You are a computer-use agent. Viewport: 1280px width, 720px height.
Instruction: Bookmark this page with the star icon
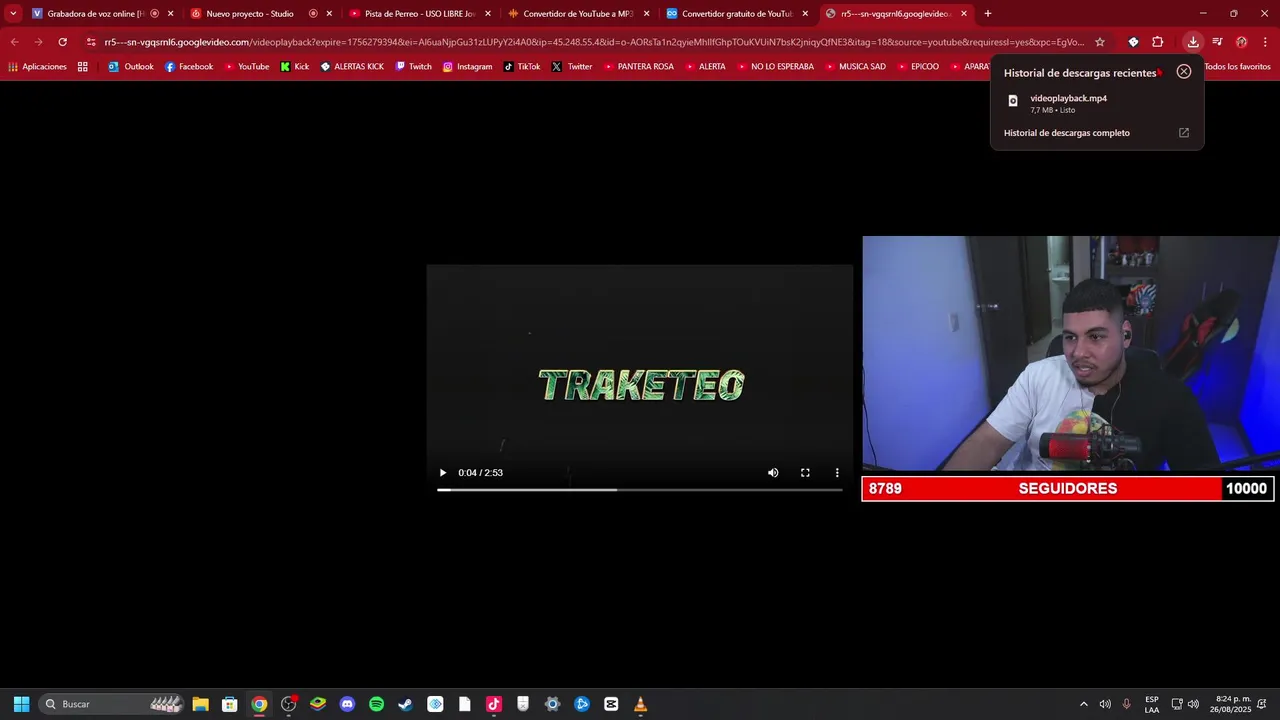(1100, 42)
